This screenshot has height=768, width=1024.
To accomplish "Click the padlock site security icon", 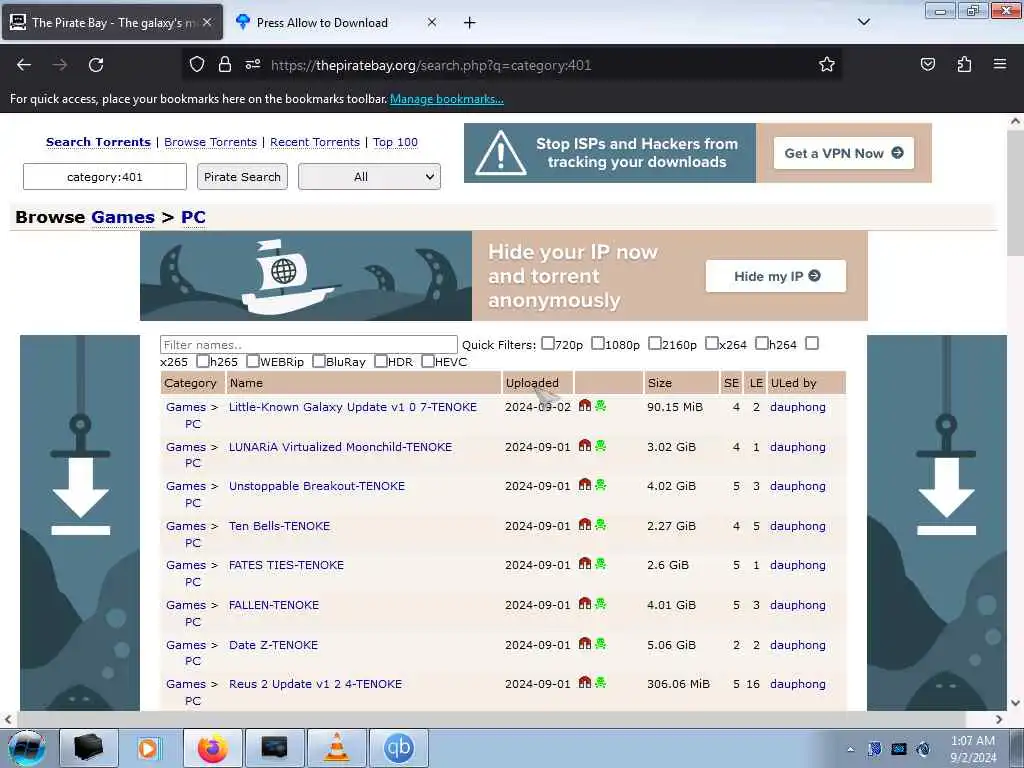I will pyautogui.click(x=225, y=65).
